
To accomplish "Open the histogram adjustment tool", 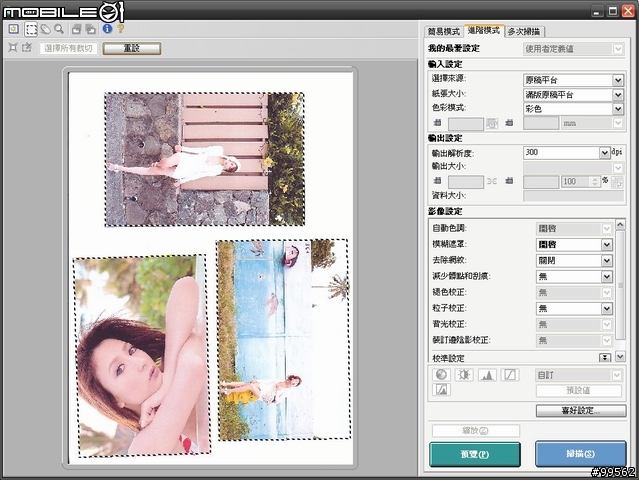I will (487, 374).
